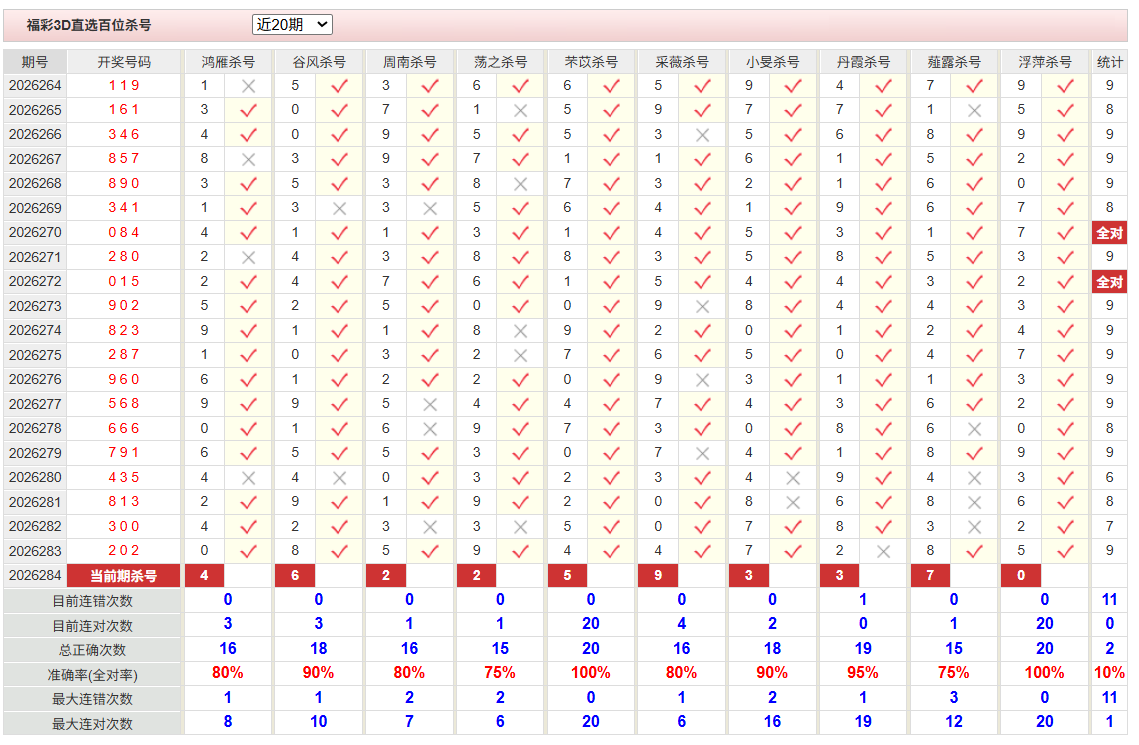Select the X mark in 丹霞杀号 for period 2026283
This screenshot has width=1139, height=745.
click(x=883, y=551)
